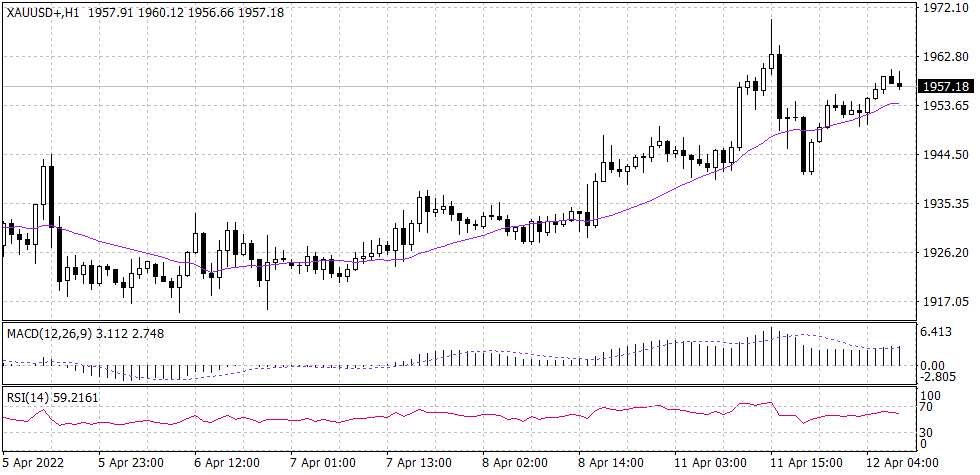Select the 11 Apr 15:00 time marker
The width and height of the screenshot is (980, 475).
pyautogui.click(x=803, y=463)
